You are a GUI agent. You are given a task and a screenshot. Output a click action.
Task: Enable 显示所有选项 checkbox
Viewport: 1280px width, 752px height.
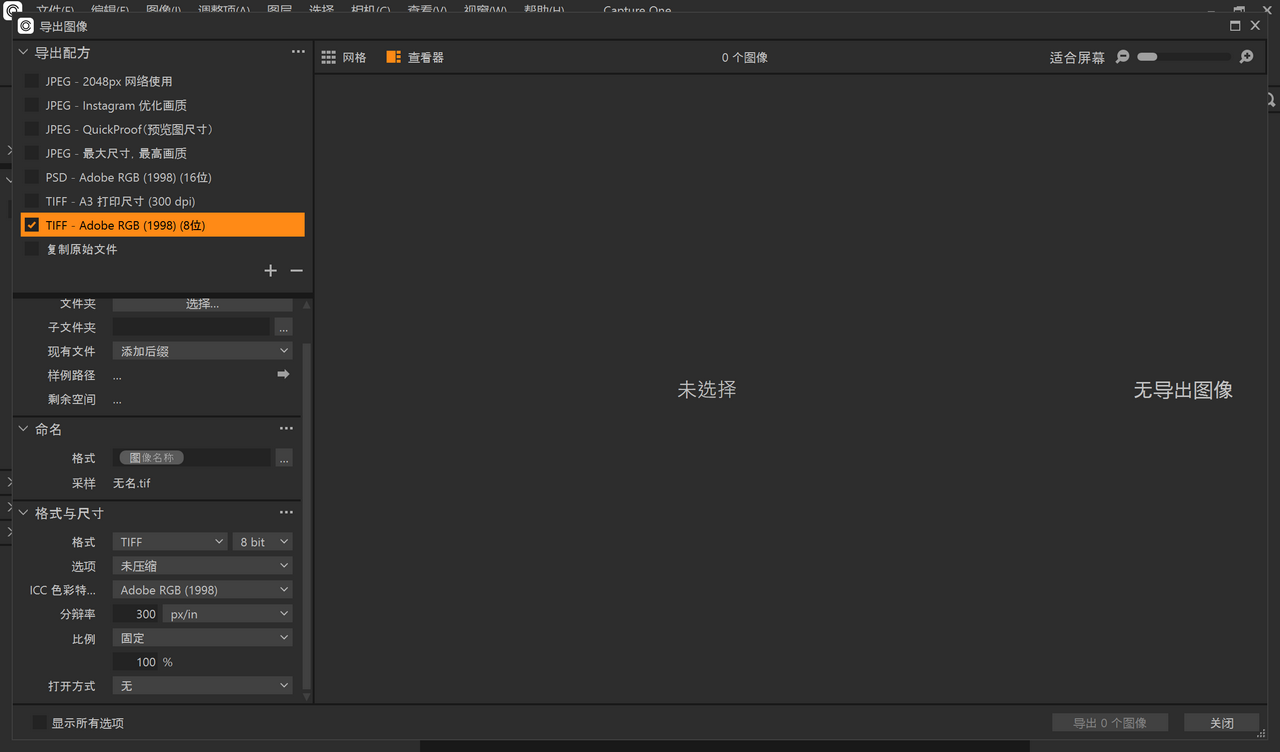pos(37,722)
